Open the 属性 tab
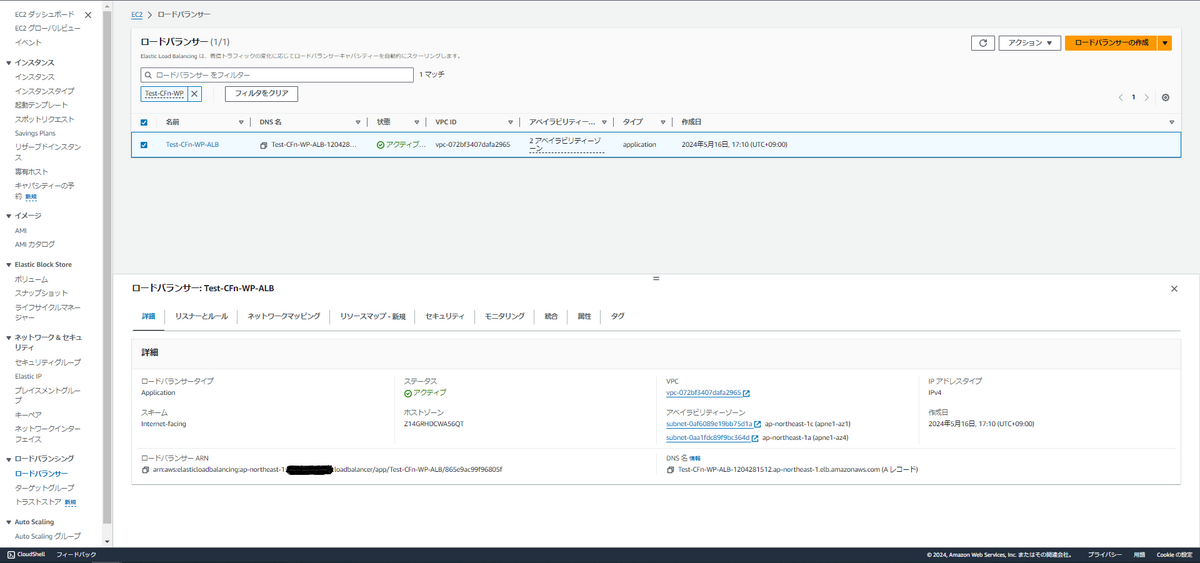 coord(584,316)
